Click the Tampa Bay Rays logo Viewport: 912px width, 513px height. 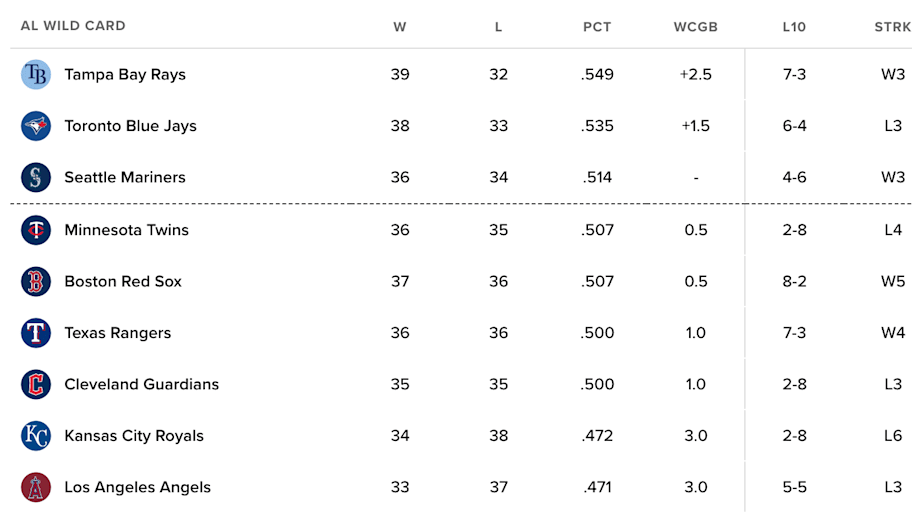point(35,74)
